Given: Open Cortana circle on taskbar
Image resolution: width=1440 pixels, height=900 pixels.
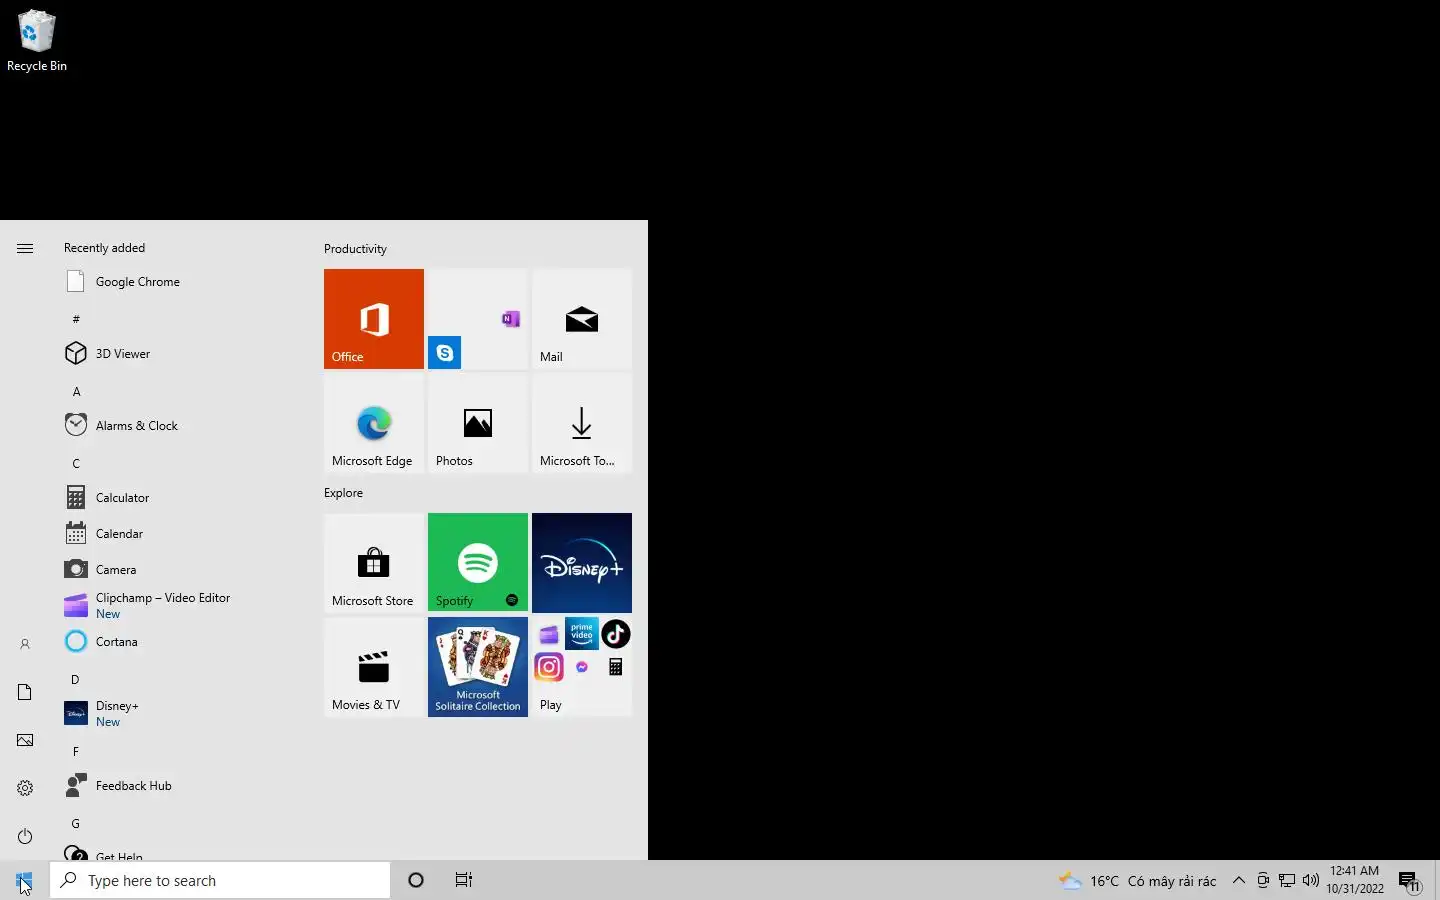Looking at the screenshot, I should click(x=416, y=880).
